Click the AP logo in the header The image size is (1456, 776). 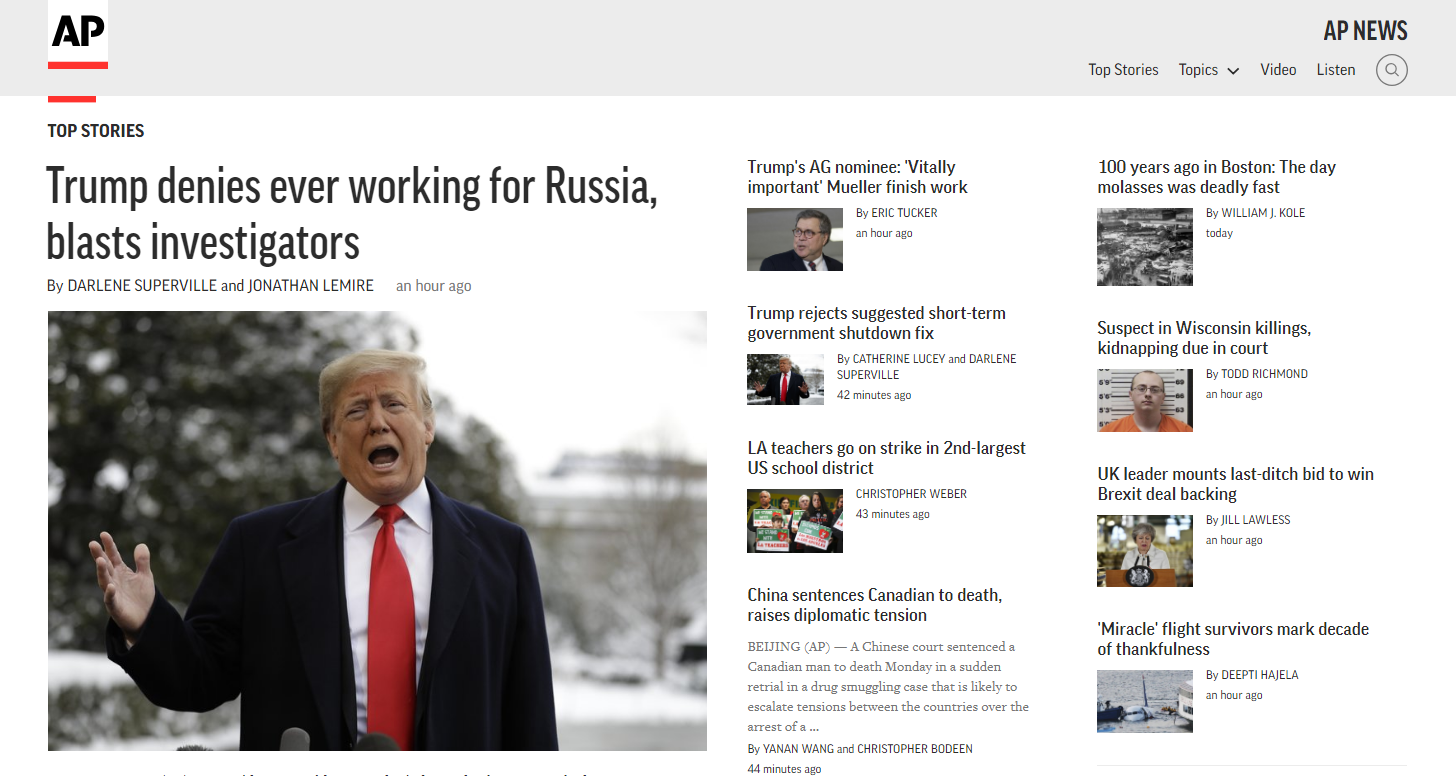click(x=78, y=34)
